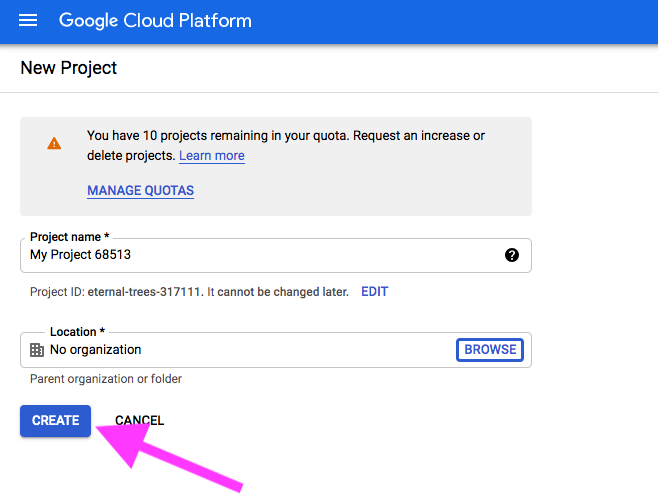Click the No organization location field
The image size is (658, 497).
[x=276, y=350]
